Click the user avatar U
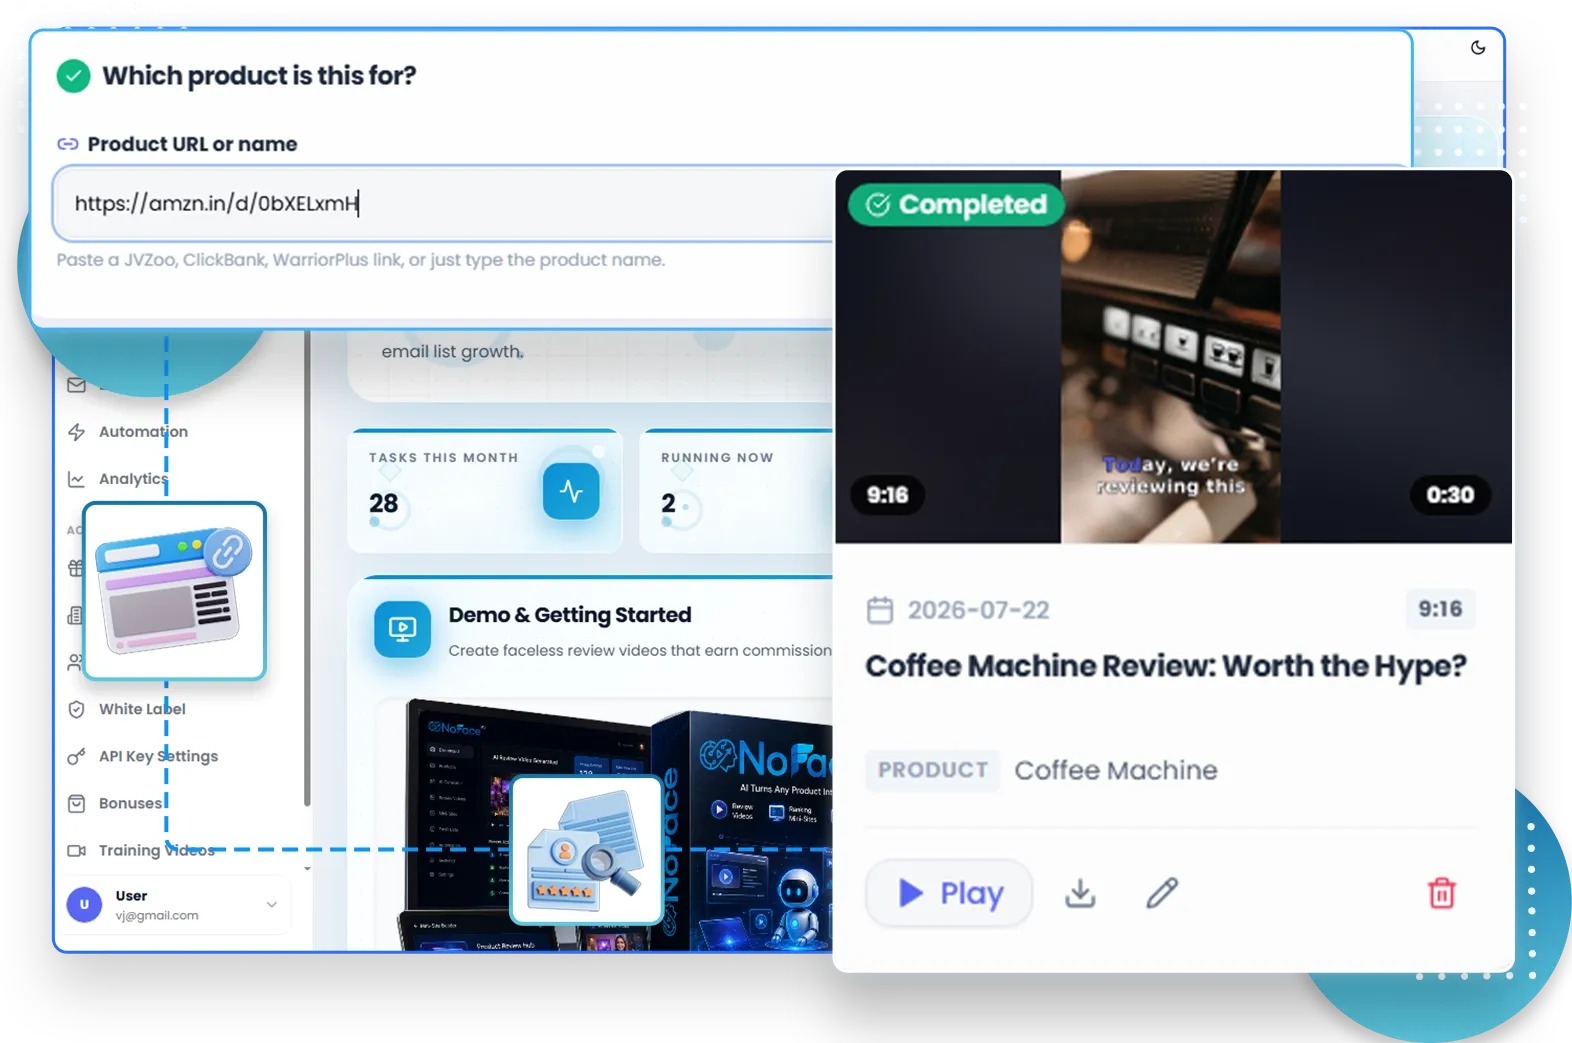Image resolution: width=1572 pixels, height=1043 pixels. 84,905
